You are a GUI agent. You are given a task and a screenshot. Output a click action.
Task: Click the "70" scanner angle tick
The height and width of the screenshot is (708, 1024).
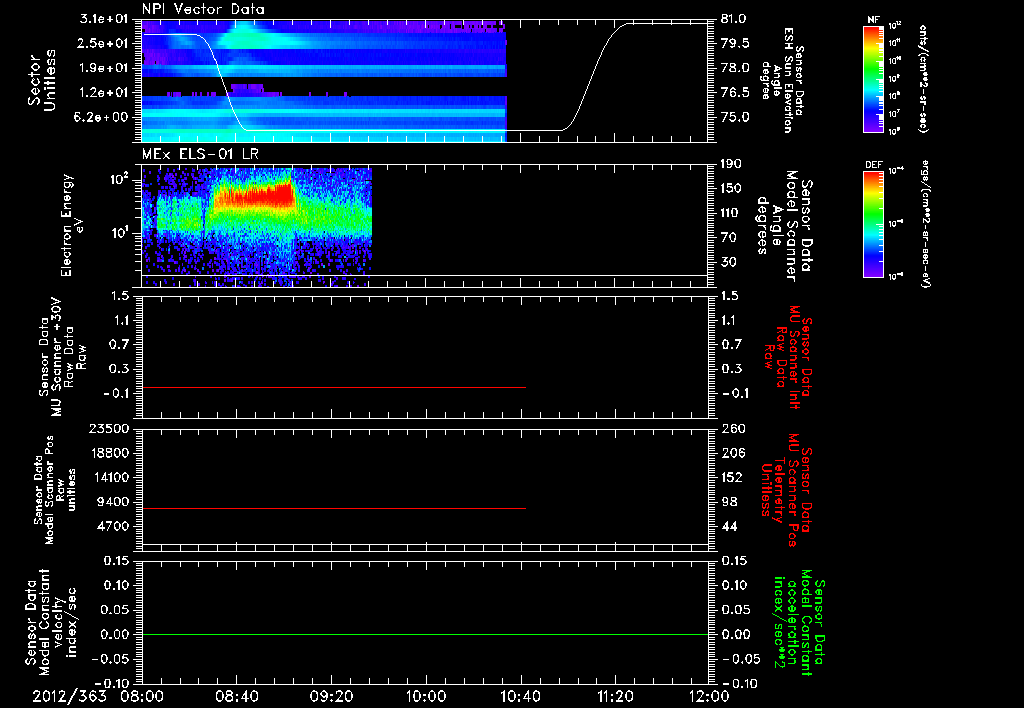tap(728, 238)
